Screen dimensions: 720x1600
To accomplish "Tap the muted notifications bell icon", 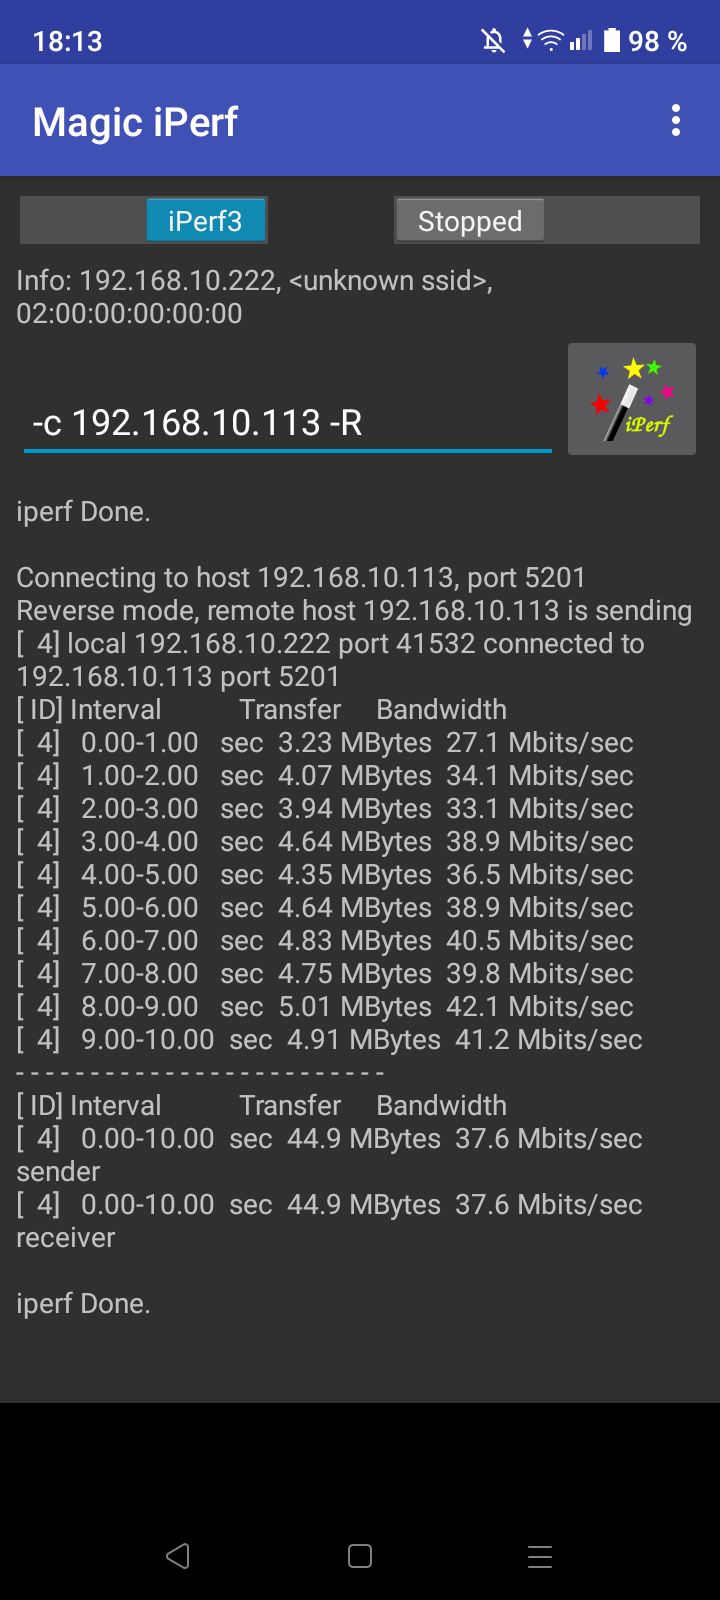I will click(493, 41).
